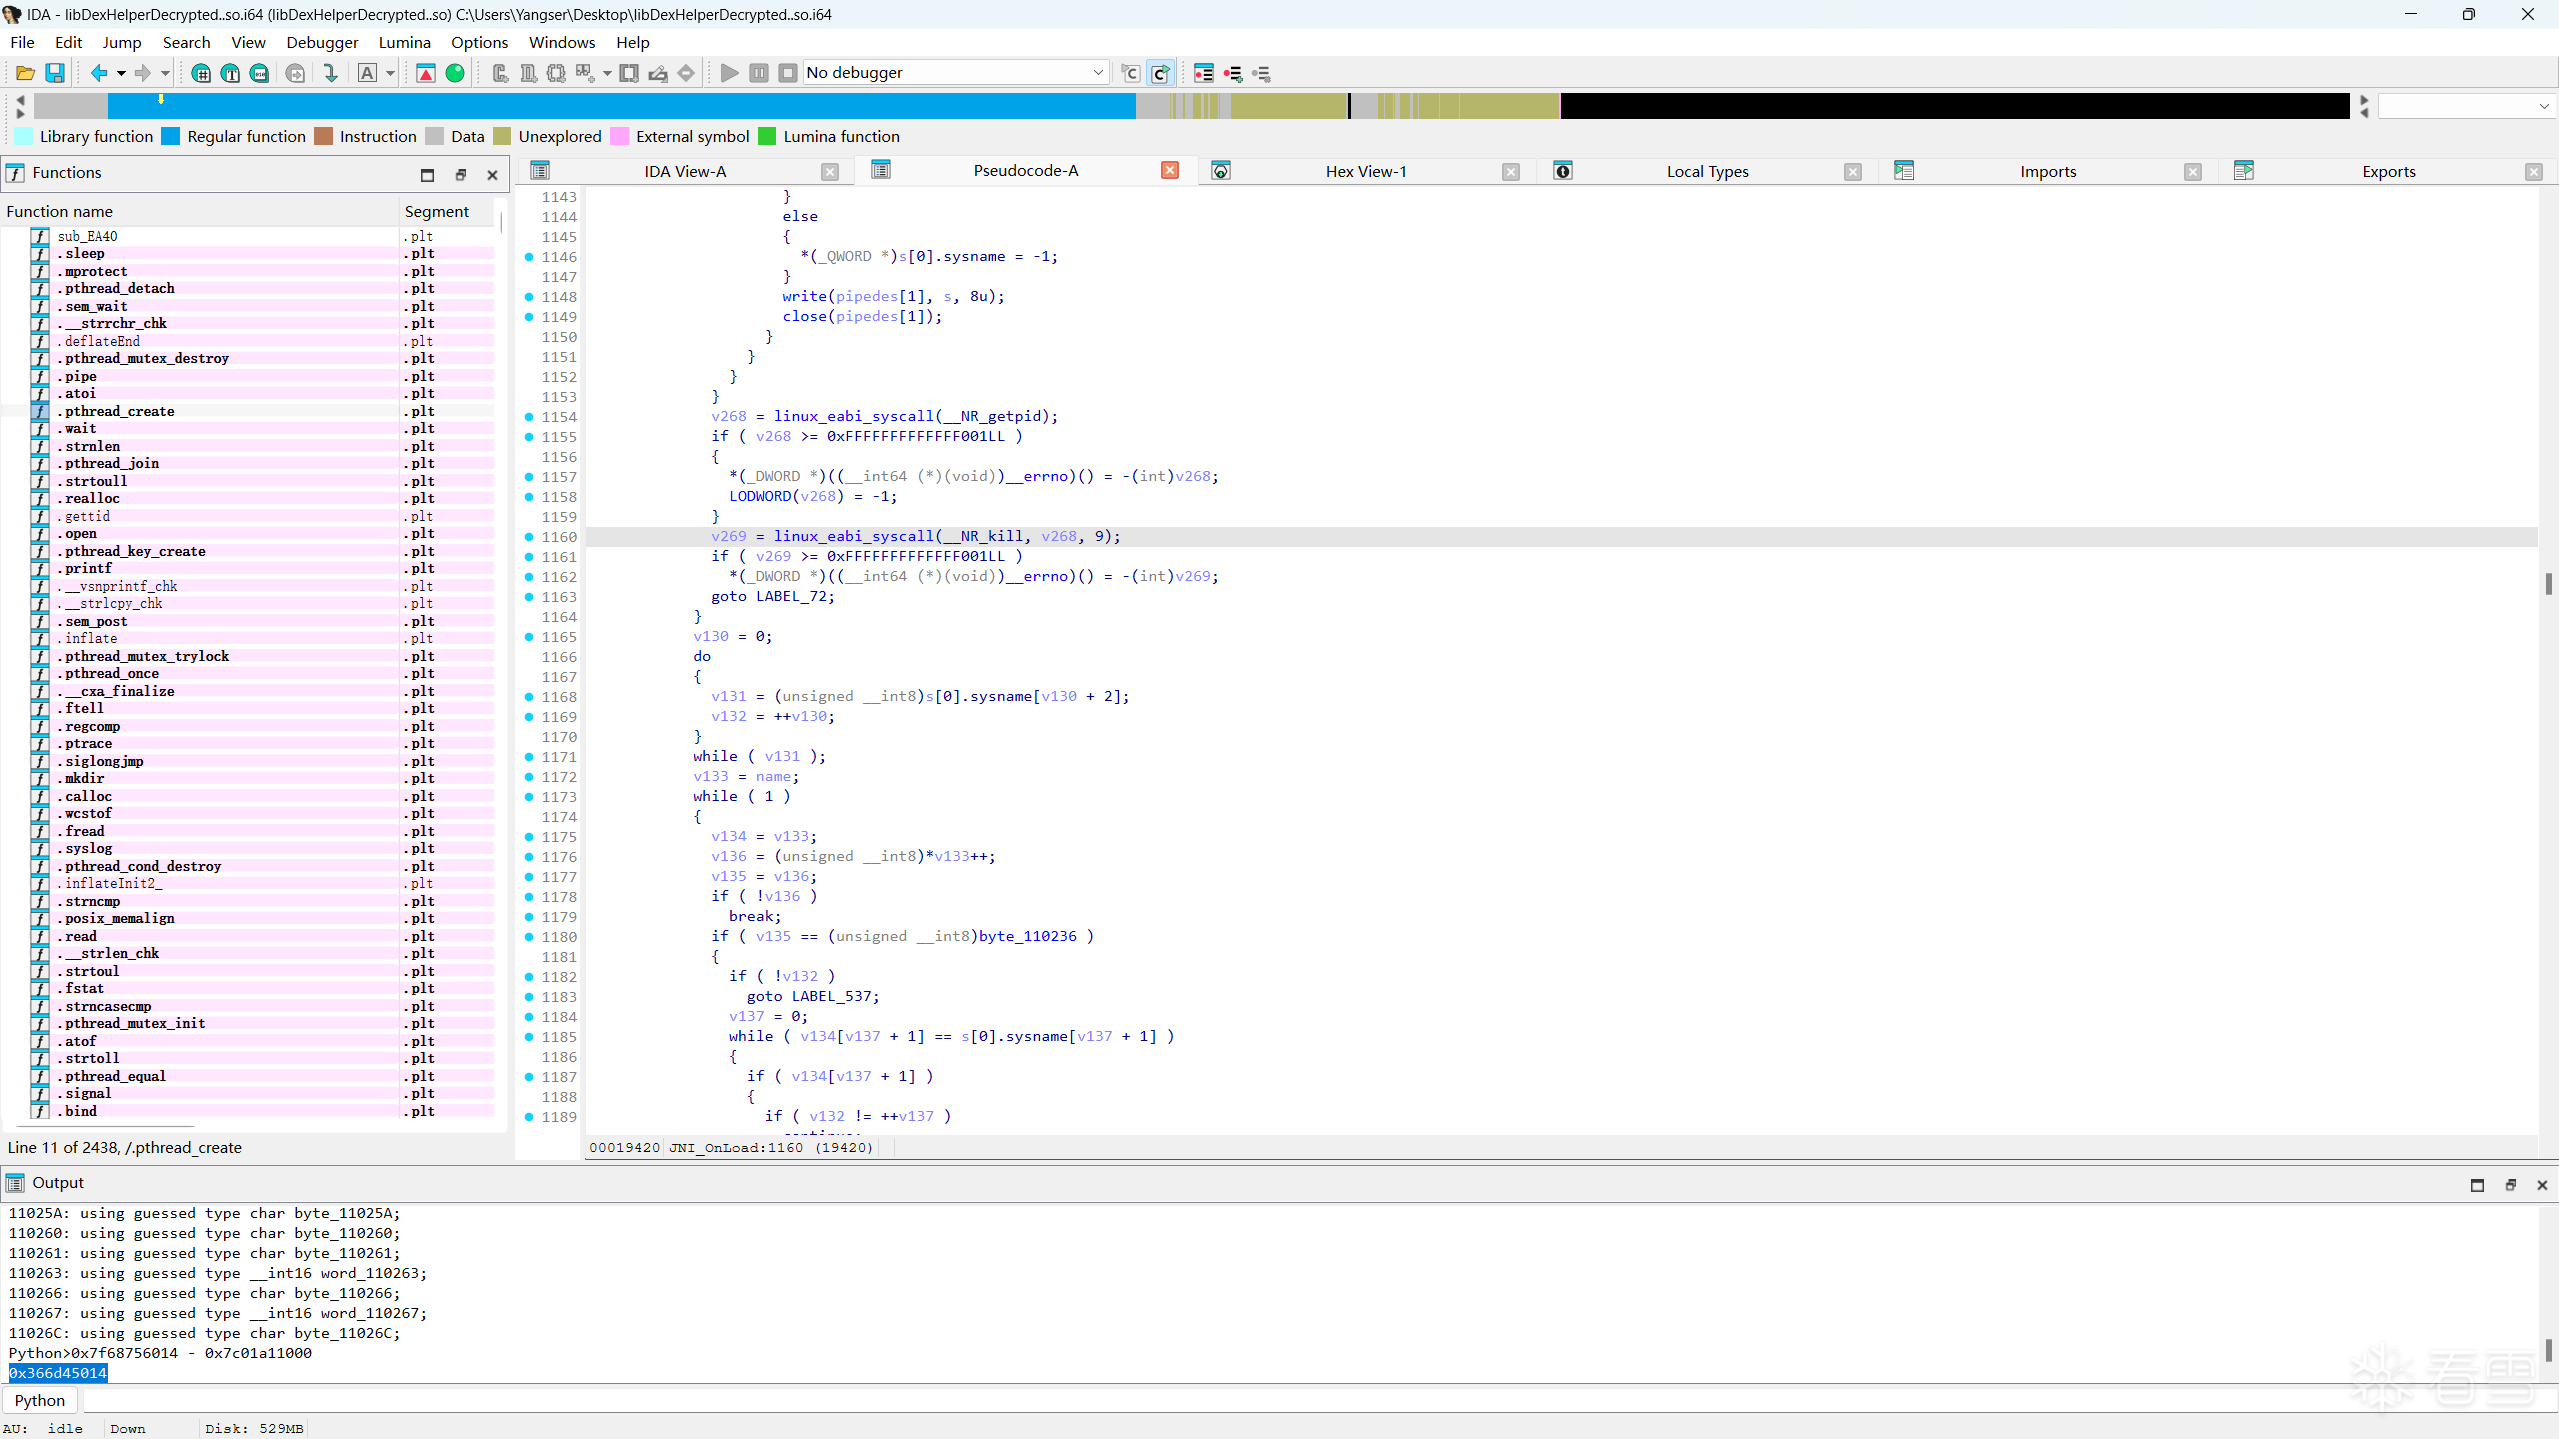Click the Python console language button

point(40,1400)
